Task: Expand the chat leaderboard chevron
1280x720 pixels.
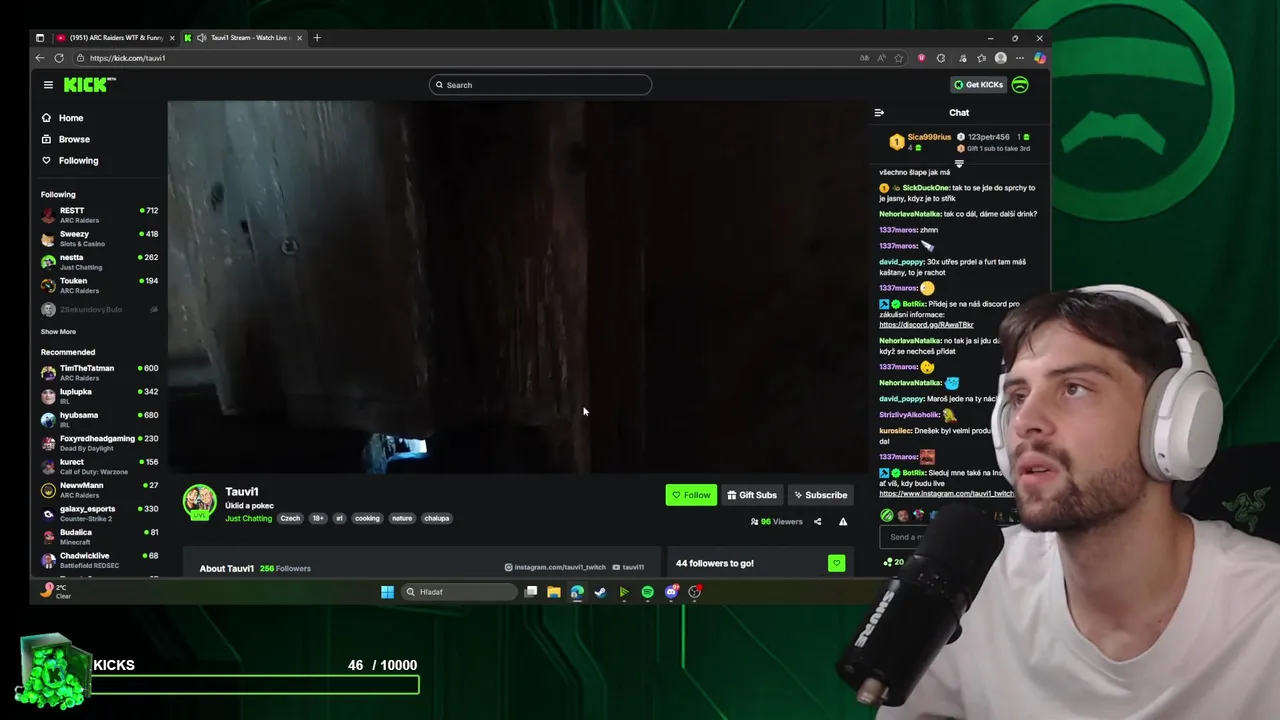Action: pyautogui.click(x=959, y=164)
